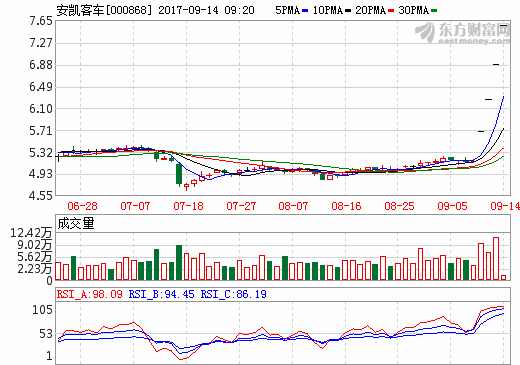Click the topmost limit-up candle near 7.65
This screenshot has height=365, width=520.
[x=503, y=25]
